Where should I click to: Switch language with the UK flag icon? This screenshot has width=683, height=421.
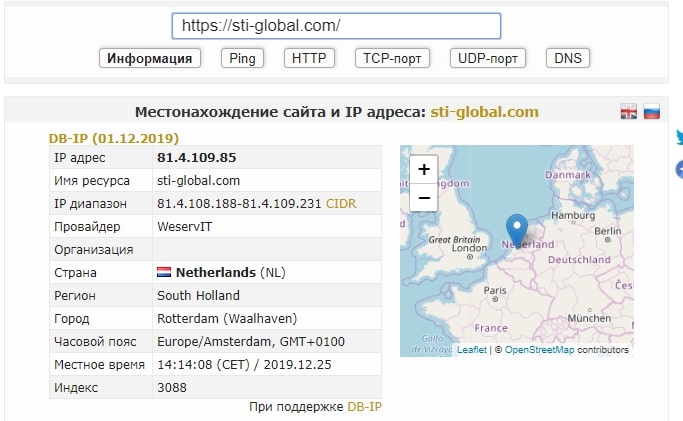629,112
